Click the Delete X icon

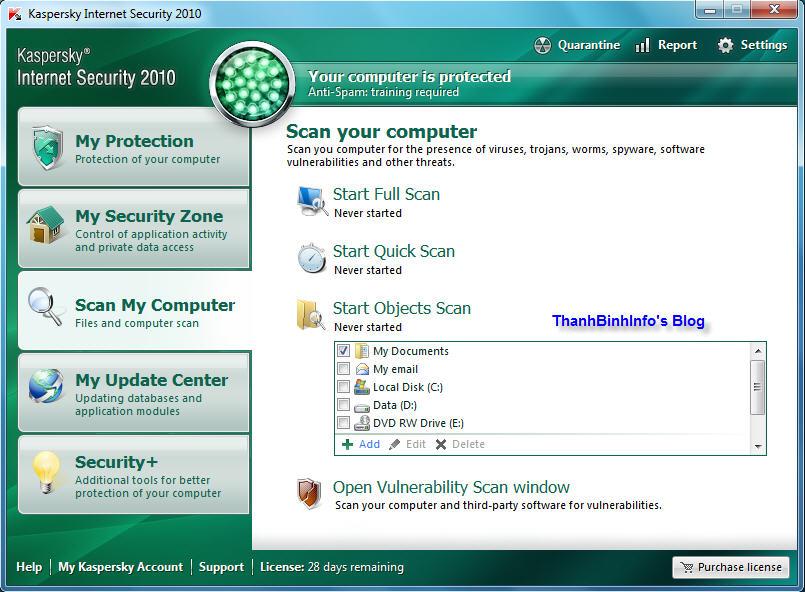tap(440, 444)
